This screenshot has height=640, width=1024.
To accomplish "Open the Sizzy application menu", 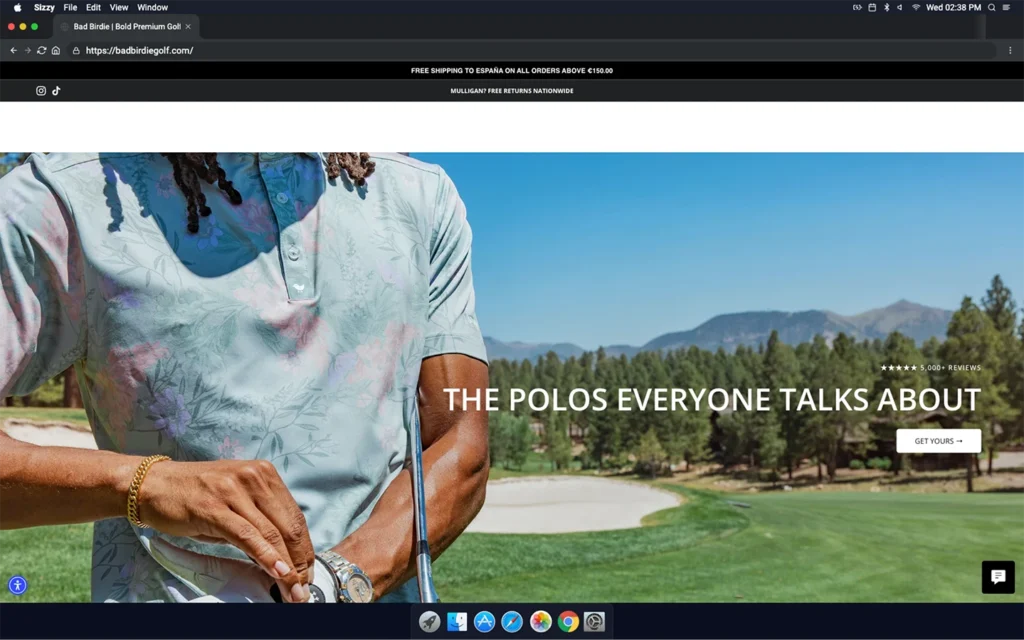I will click(x=44, y=7).
